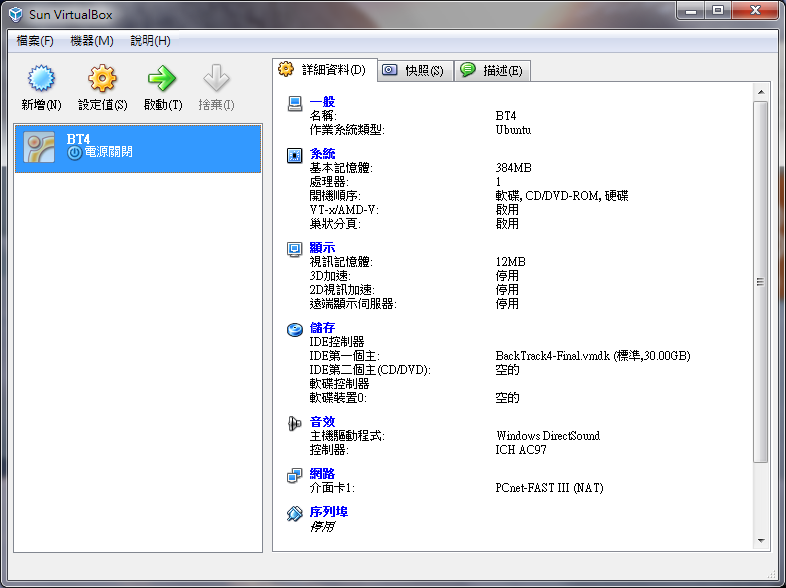The width and height of the screenshot is (786, 588).
Task: Click the gear icon on the Details tab
Action: [x=286, y=69]
